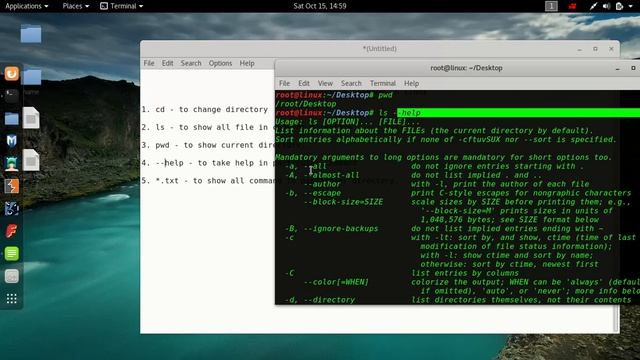This screenshot has width=640, height=360.
Task: Click the terminal title bar 'root@linux: ~/Desktop'
Action: 466,68
